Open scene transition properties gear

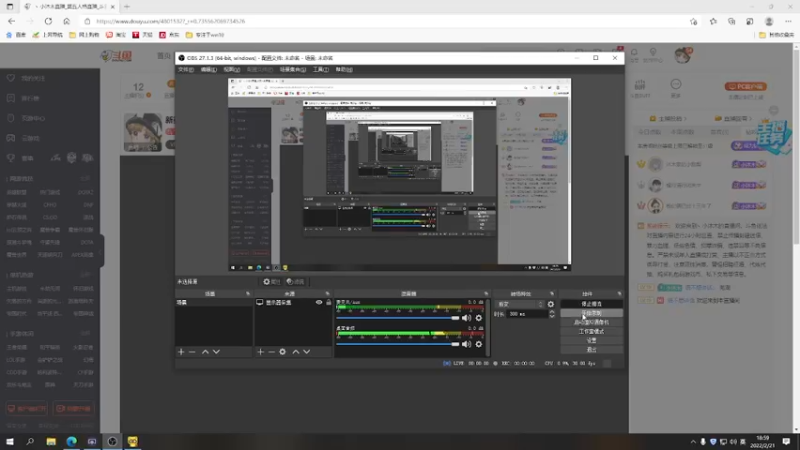pyautogui.click(x=551, y=304)
